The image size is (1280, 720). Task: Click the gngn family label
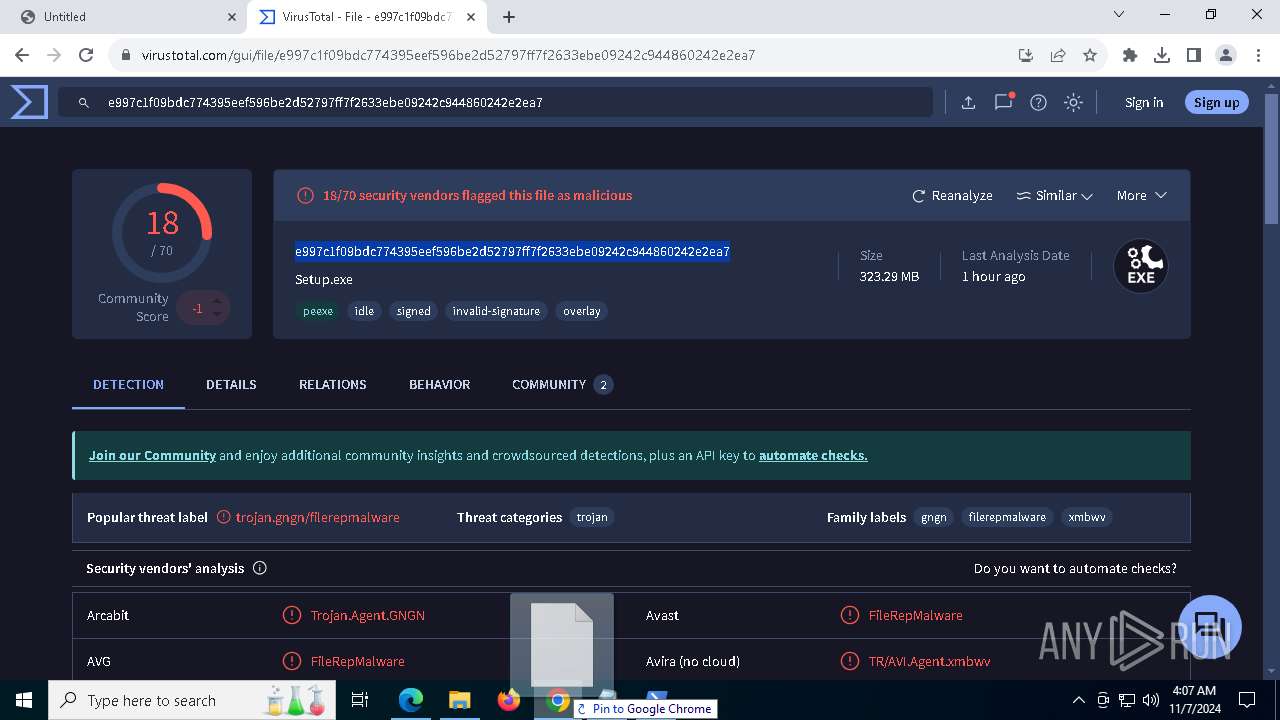pos(933,517)
